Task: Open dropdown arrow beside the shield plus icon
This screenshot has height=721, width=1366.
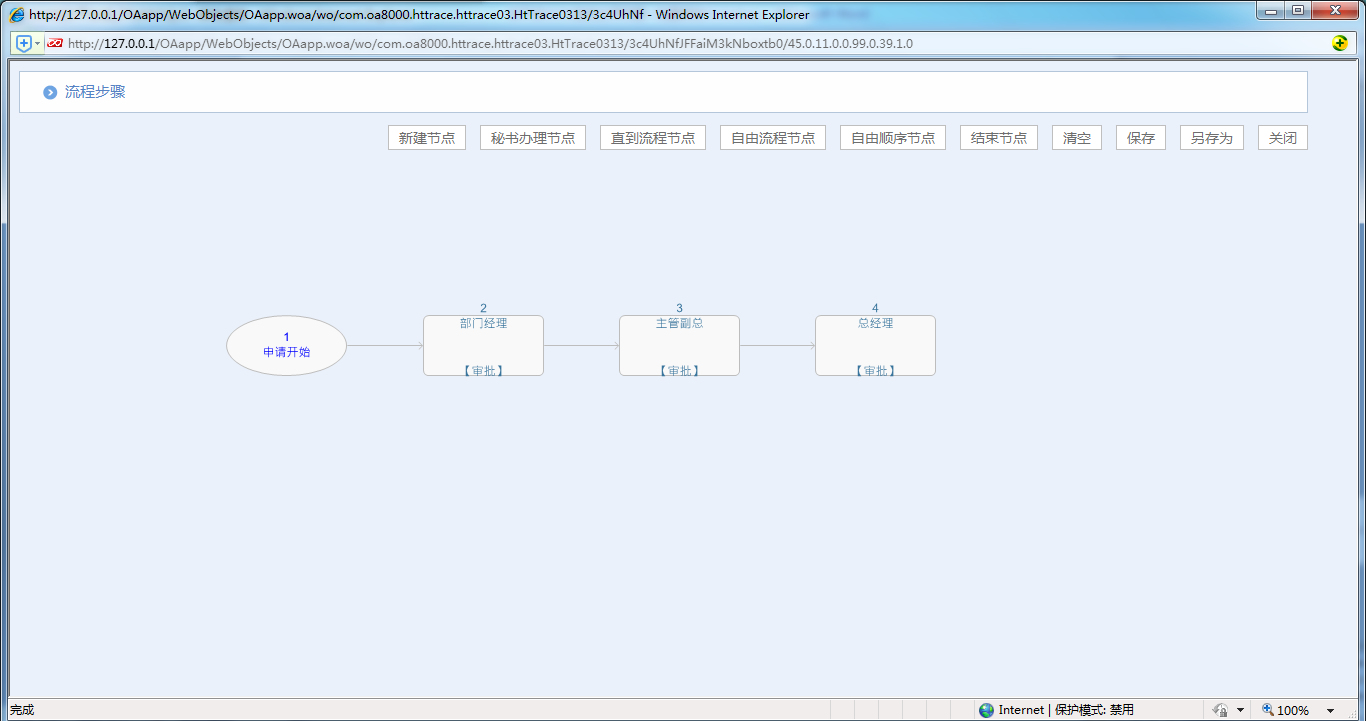Action: [x=38, y=43]
